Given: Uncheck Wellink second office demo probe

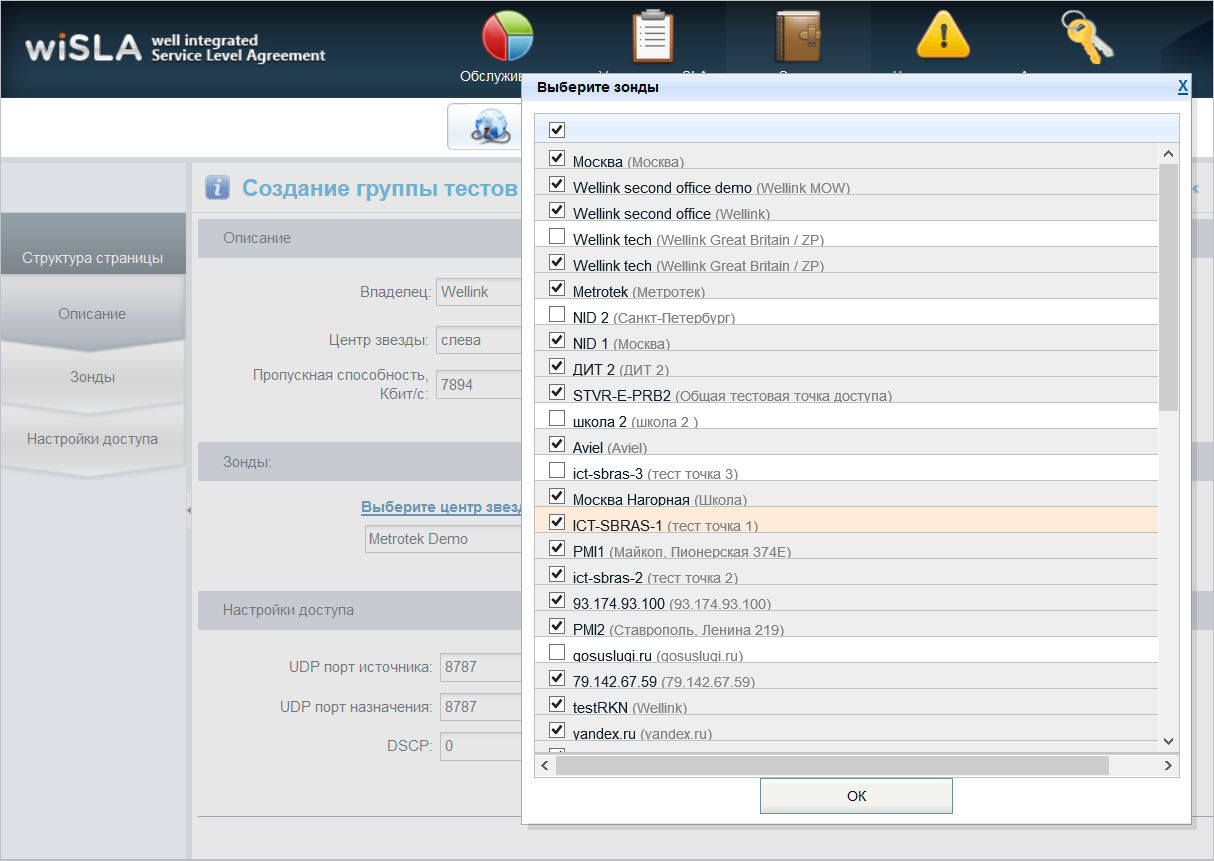Looking at the screenshot, I should (557, 184).
